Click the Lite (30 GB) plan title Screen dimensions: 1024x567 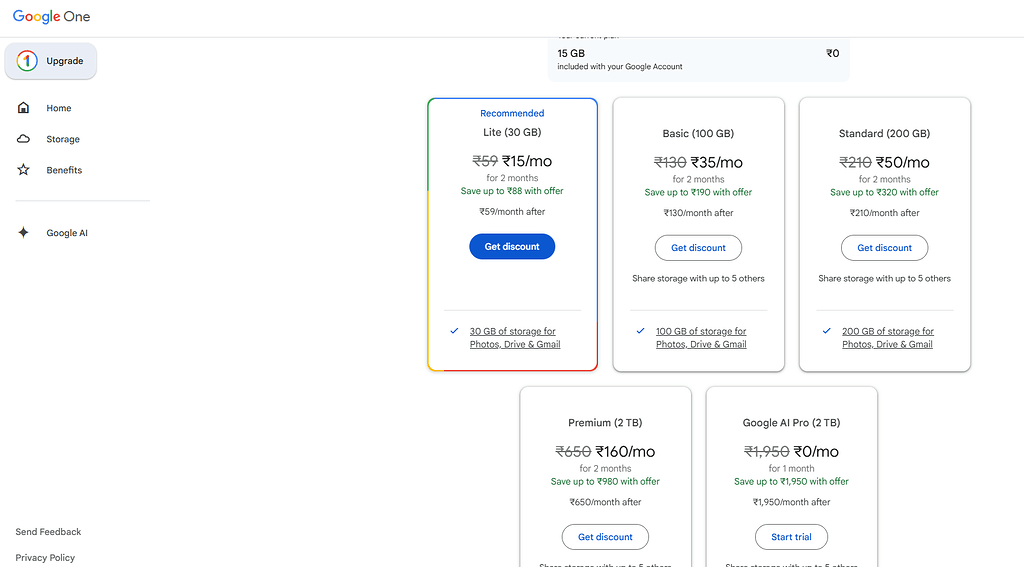(512, 132)
